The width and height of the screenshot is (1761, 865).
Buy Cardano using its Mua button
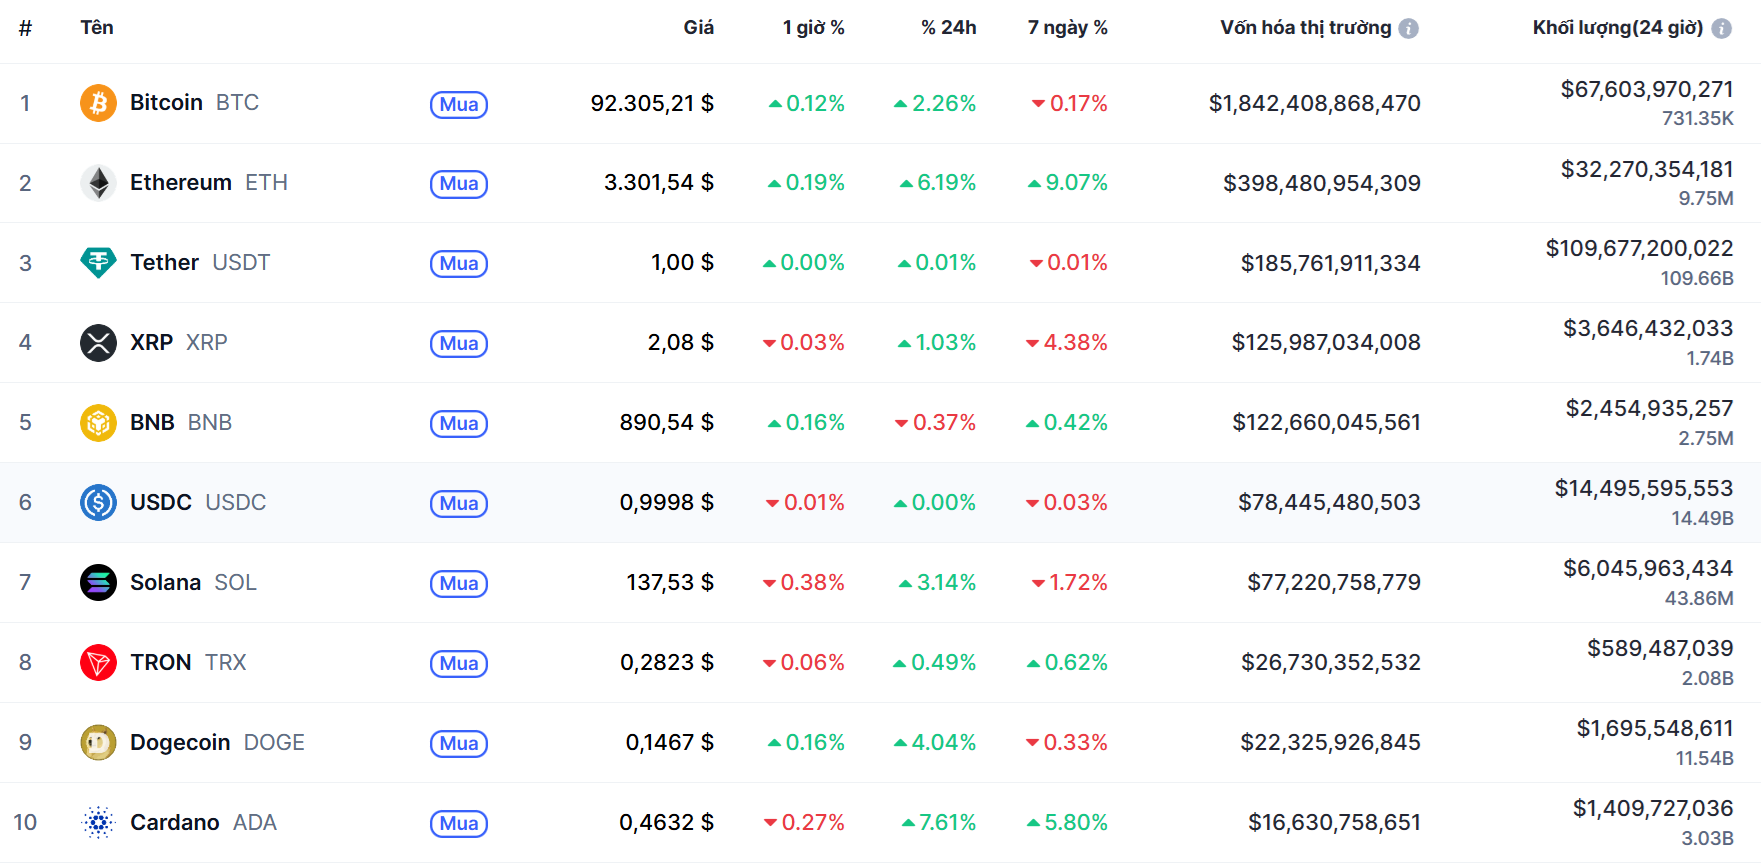coord(459,823)
